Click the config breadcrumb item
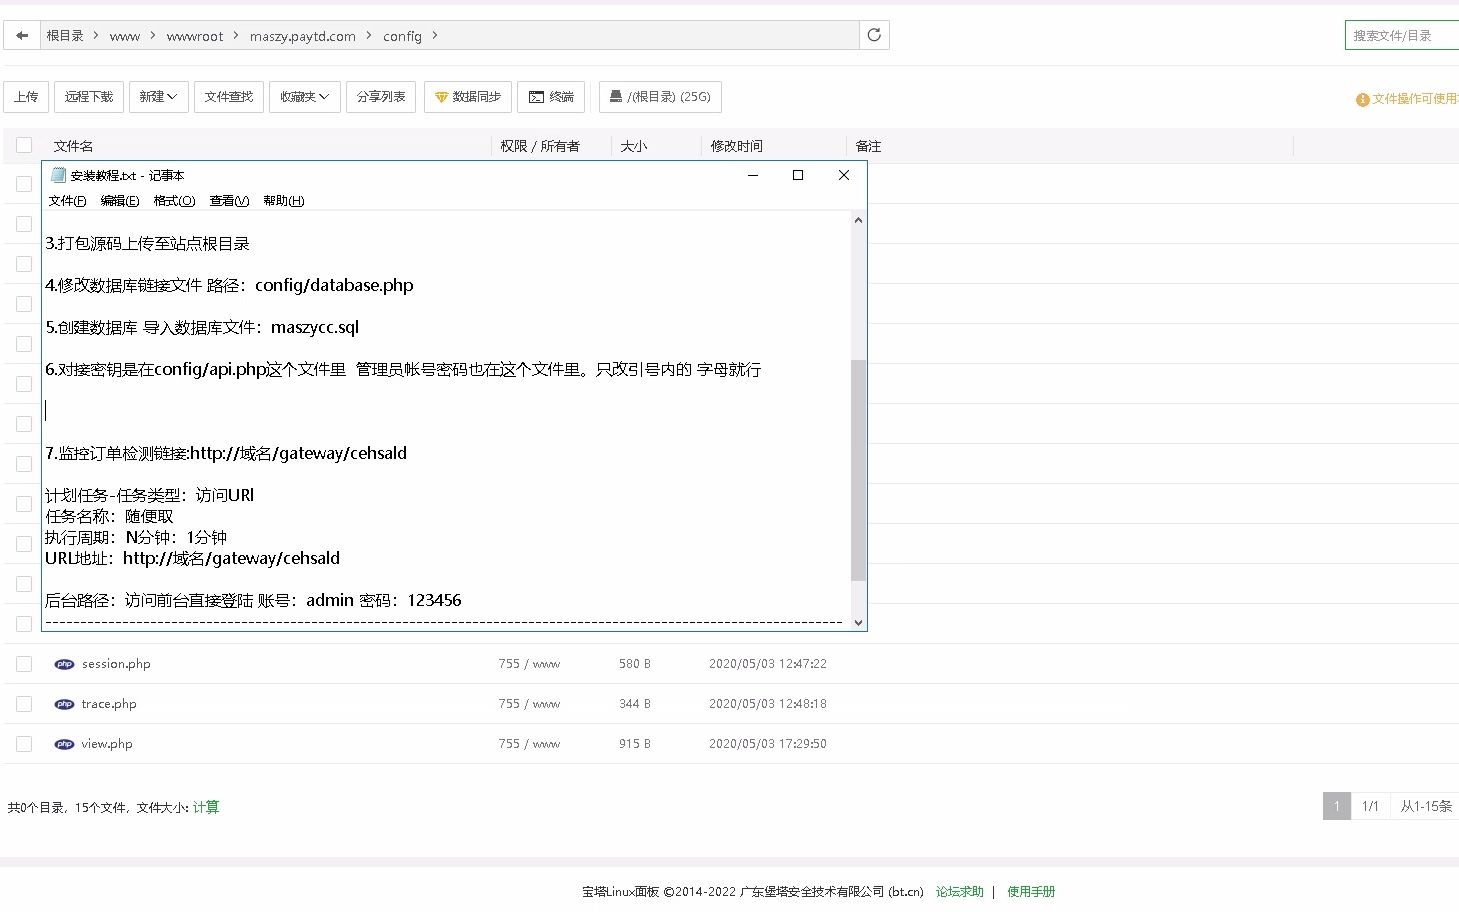 pos(402,36)
